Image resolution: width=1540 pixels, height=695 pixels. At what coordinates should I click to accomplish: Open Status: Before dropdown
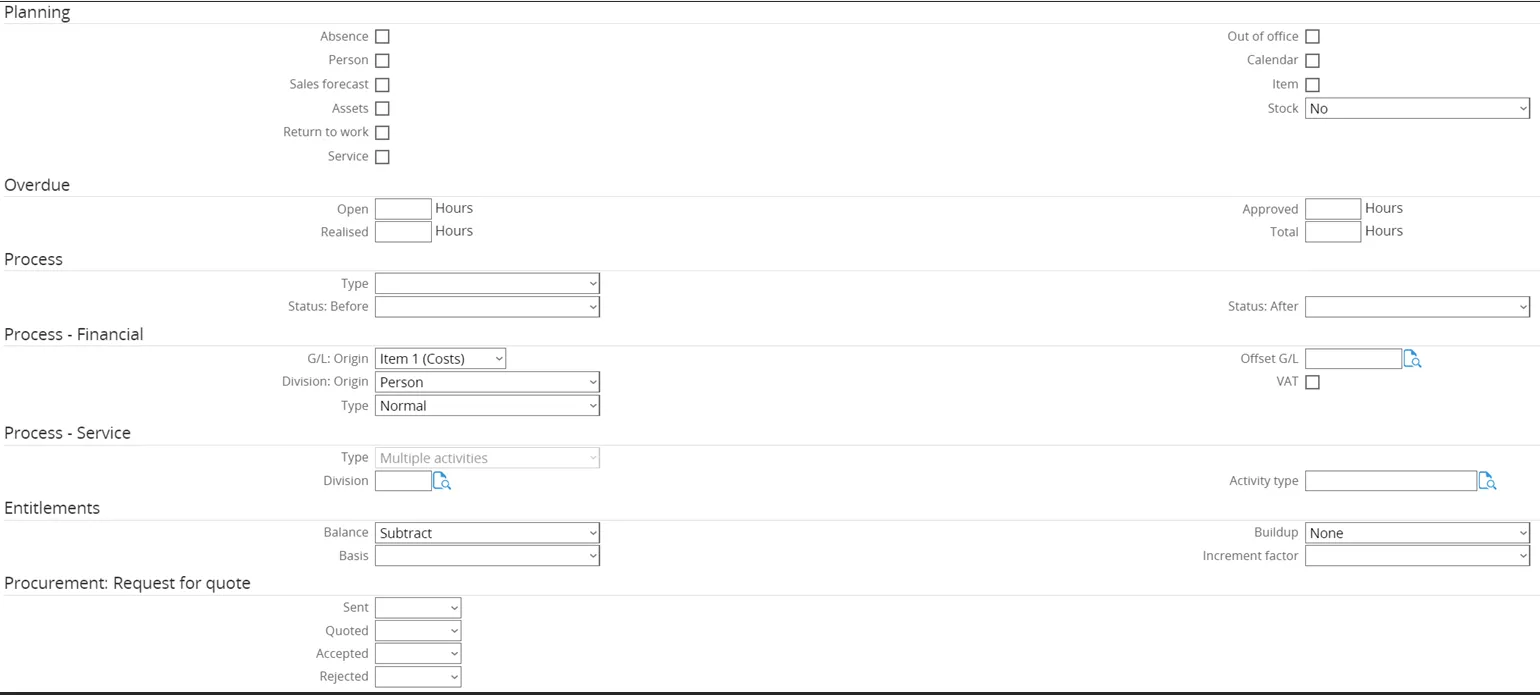coord(487,307)
